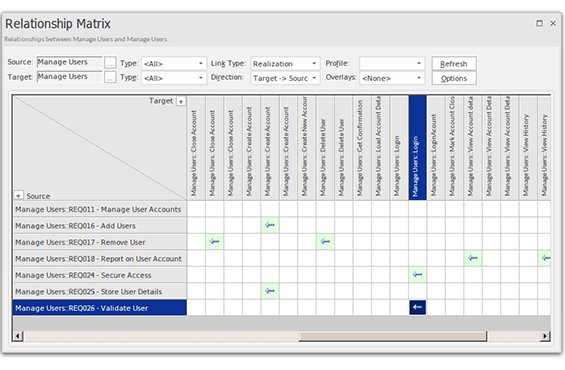Image resolution: width=565 pixels, height=370 pixels.
Task: Click the horizontal scrollbar right arrow
Action: [545, 336]
